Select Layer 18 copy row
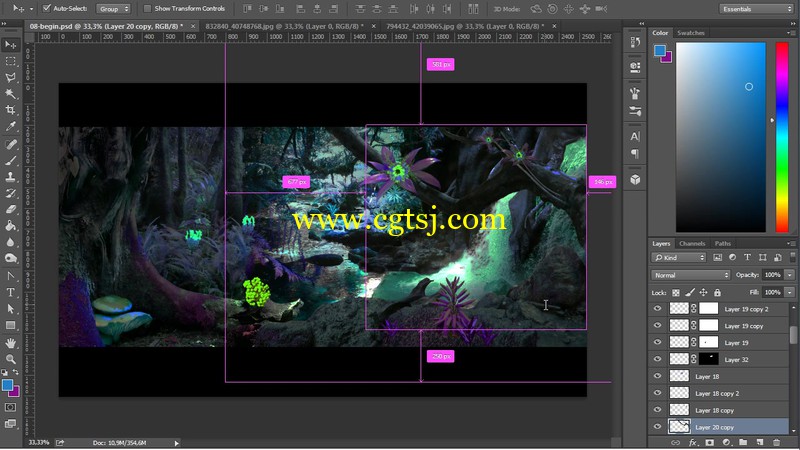 click(720, 410)
